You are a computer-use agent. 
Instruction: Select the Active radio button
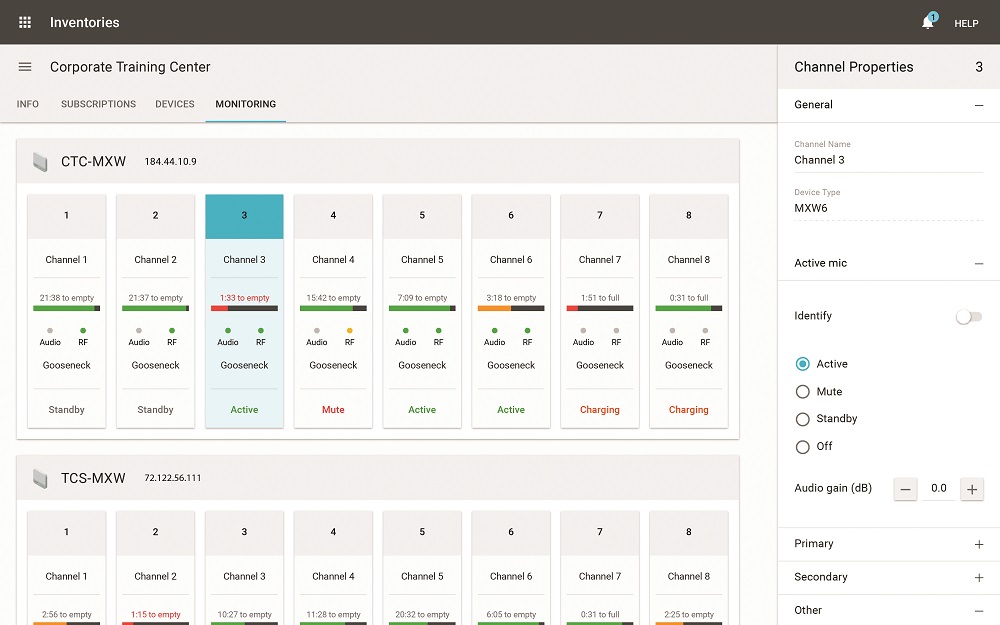[803, 364]
